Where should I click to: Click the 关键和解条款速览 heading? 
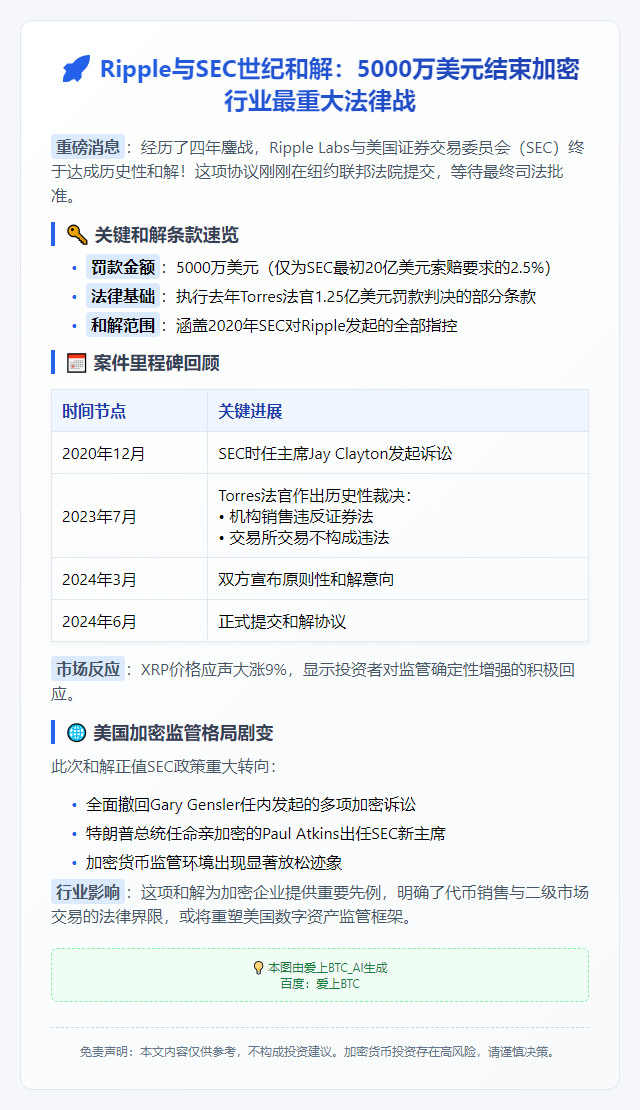(x=166, y=234)
